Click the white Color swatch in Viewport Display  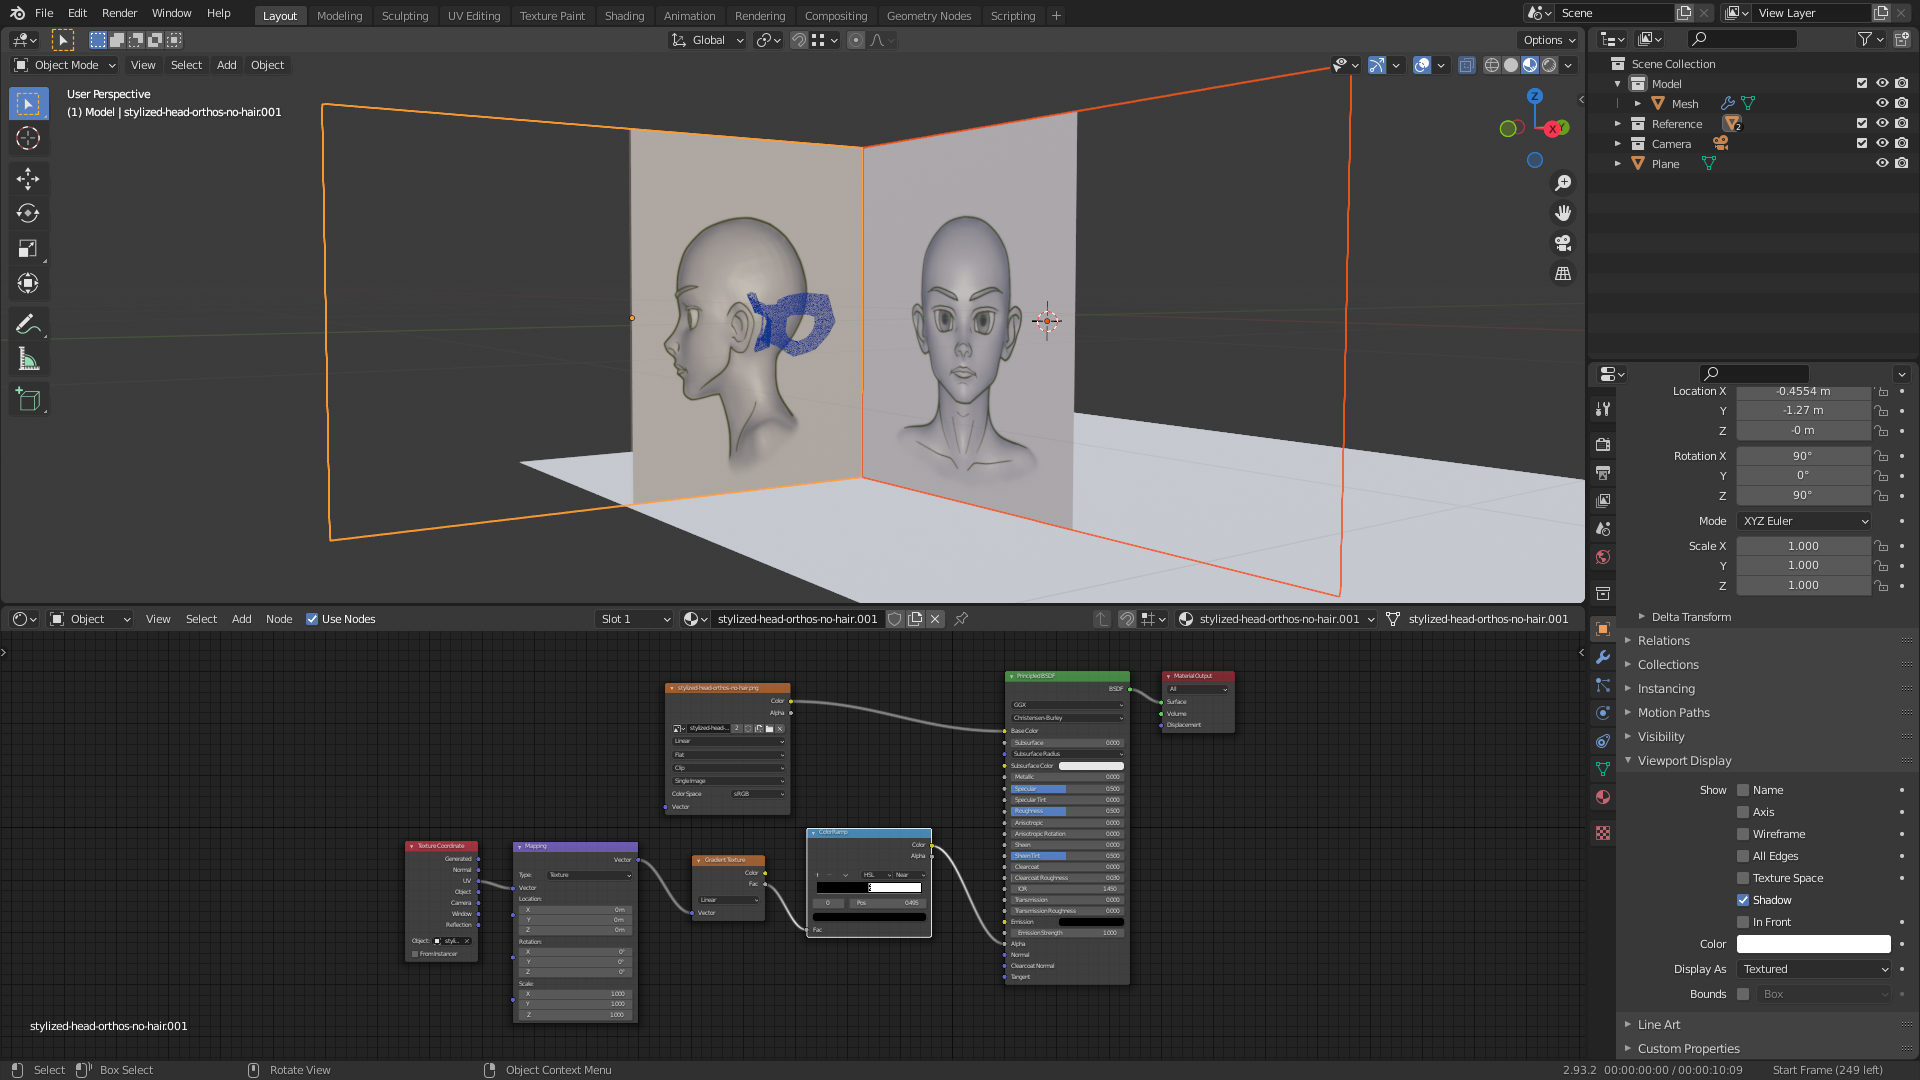click(x=1813, y=944)
